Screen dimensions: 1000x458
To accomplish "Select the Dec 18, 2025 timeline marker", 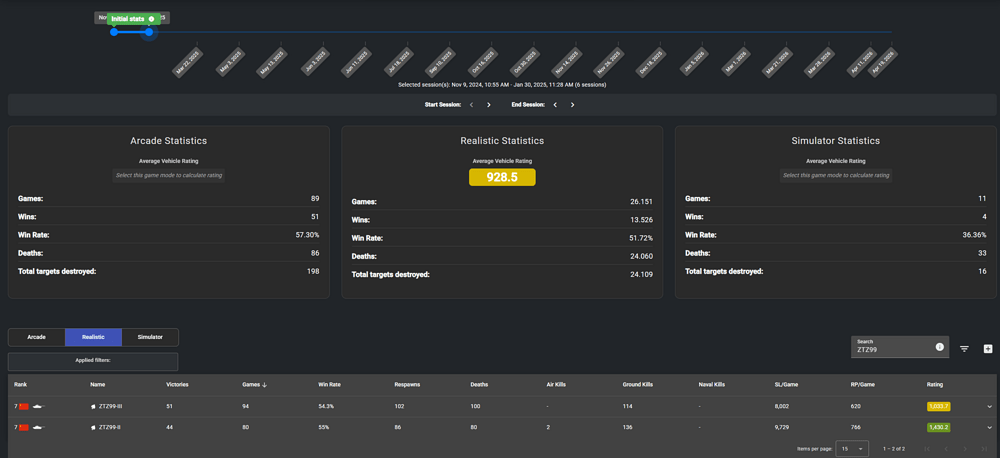I will (651, 63).
